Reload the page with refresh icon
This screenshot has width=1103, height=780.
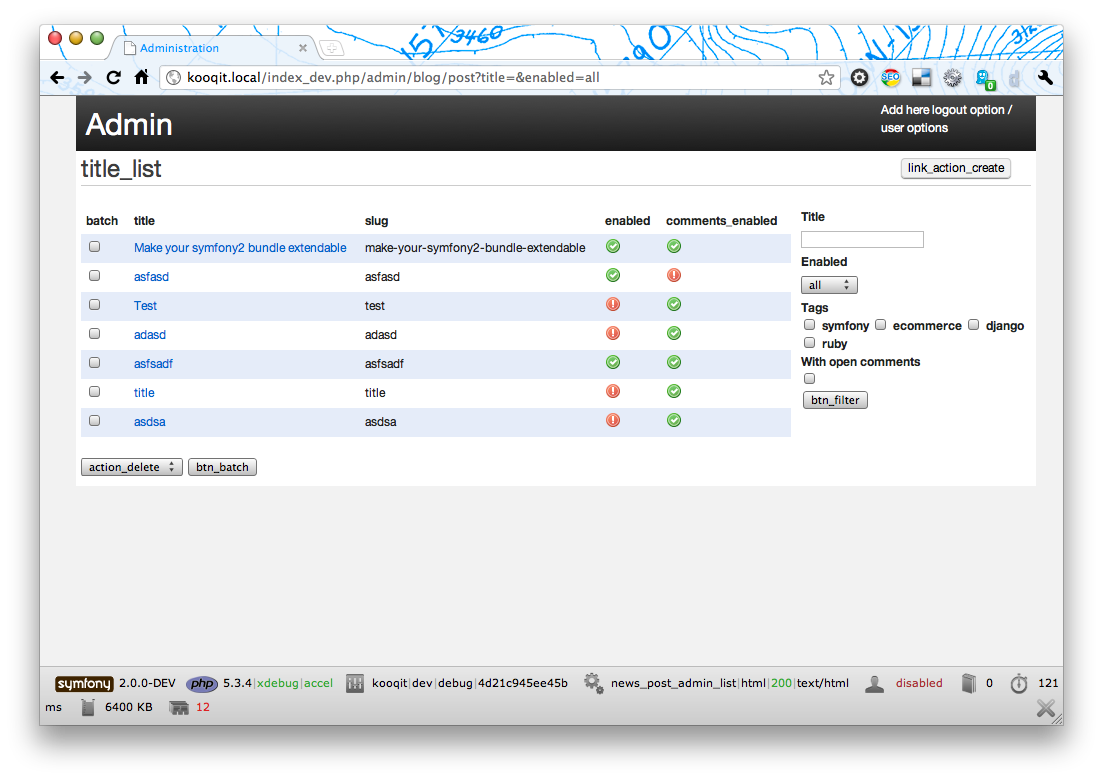114,78
